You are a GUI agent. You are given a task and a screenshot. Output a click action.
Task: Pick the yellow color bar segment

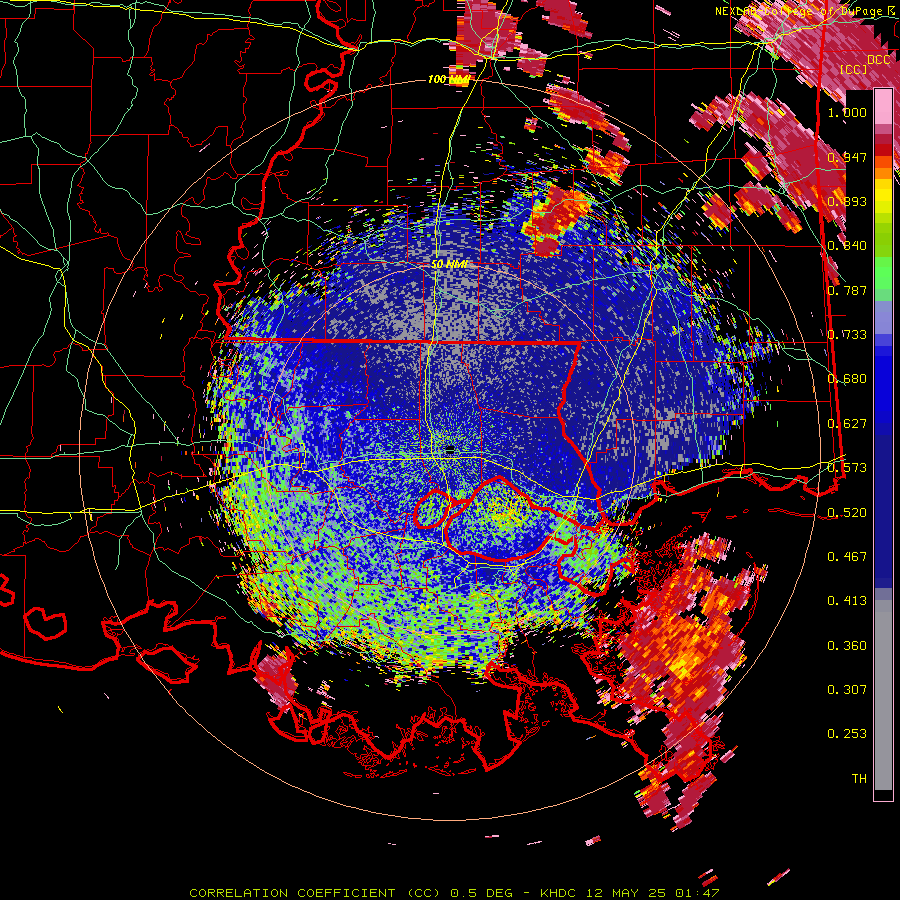883,196
